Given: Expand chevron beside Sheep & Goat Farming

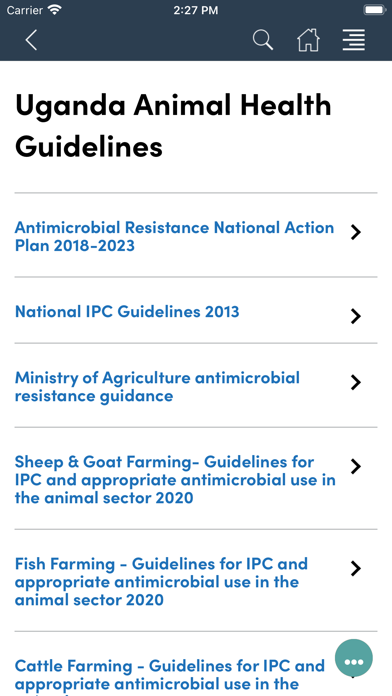Looking at the screenshot, I should (x=356, y=467).
